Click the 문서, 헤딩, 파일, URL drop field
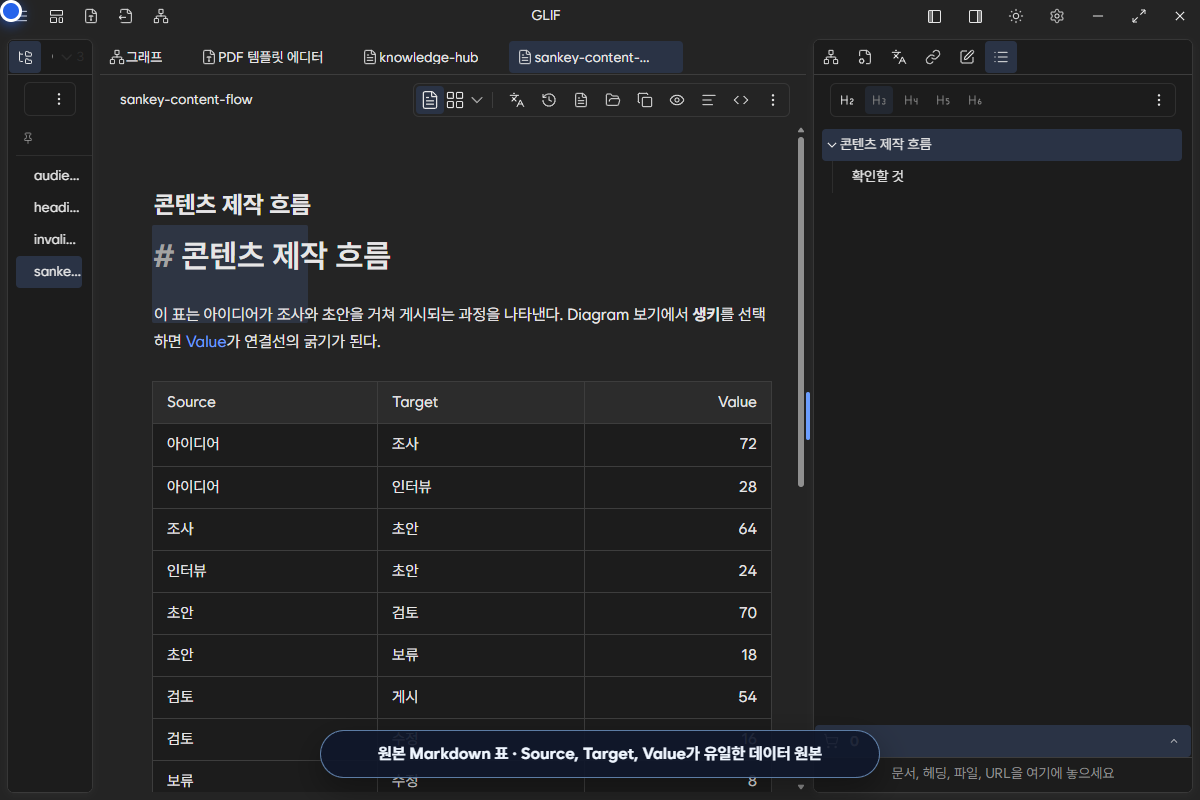 point(1003,773)
